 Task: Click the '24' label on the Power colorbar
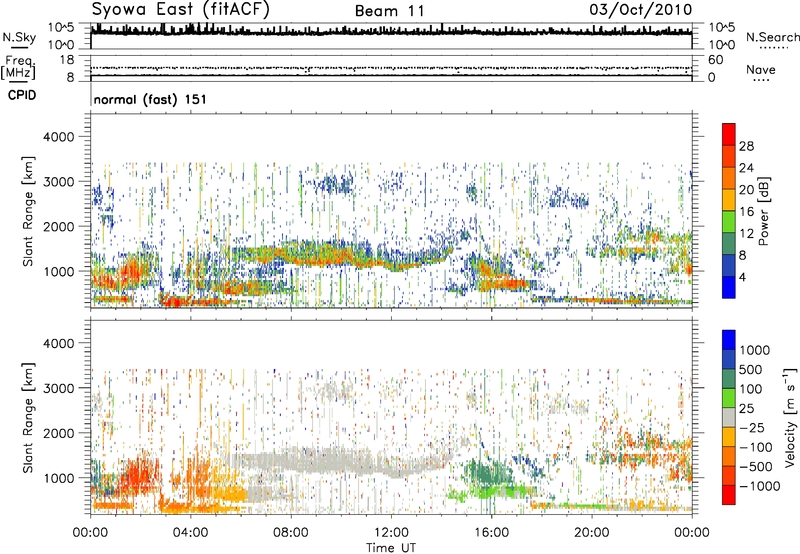tap(746, 168)
